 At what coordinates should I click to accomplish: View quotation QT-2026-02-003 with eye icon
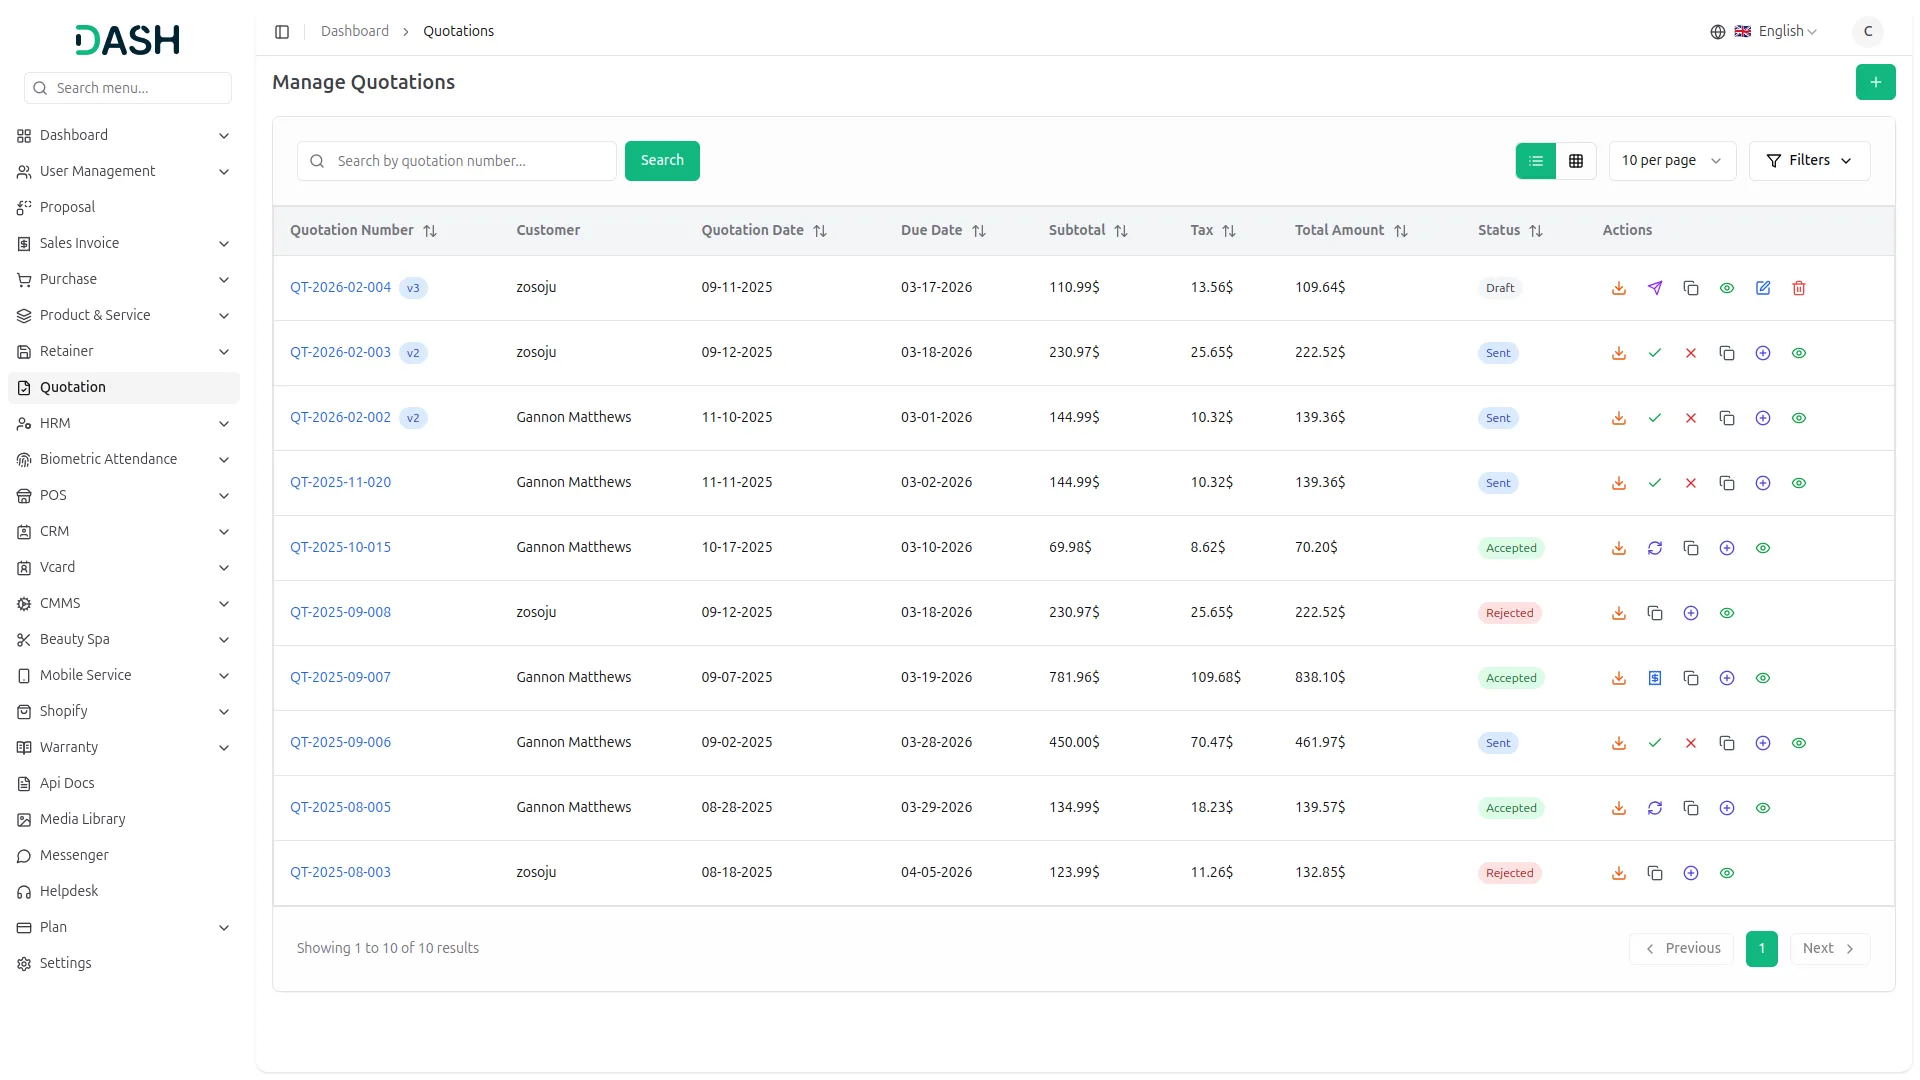1798,353
